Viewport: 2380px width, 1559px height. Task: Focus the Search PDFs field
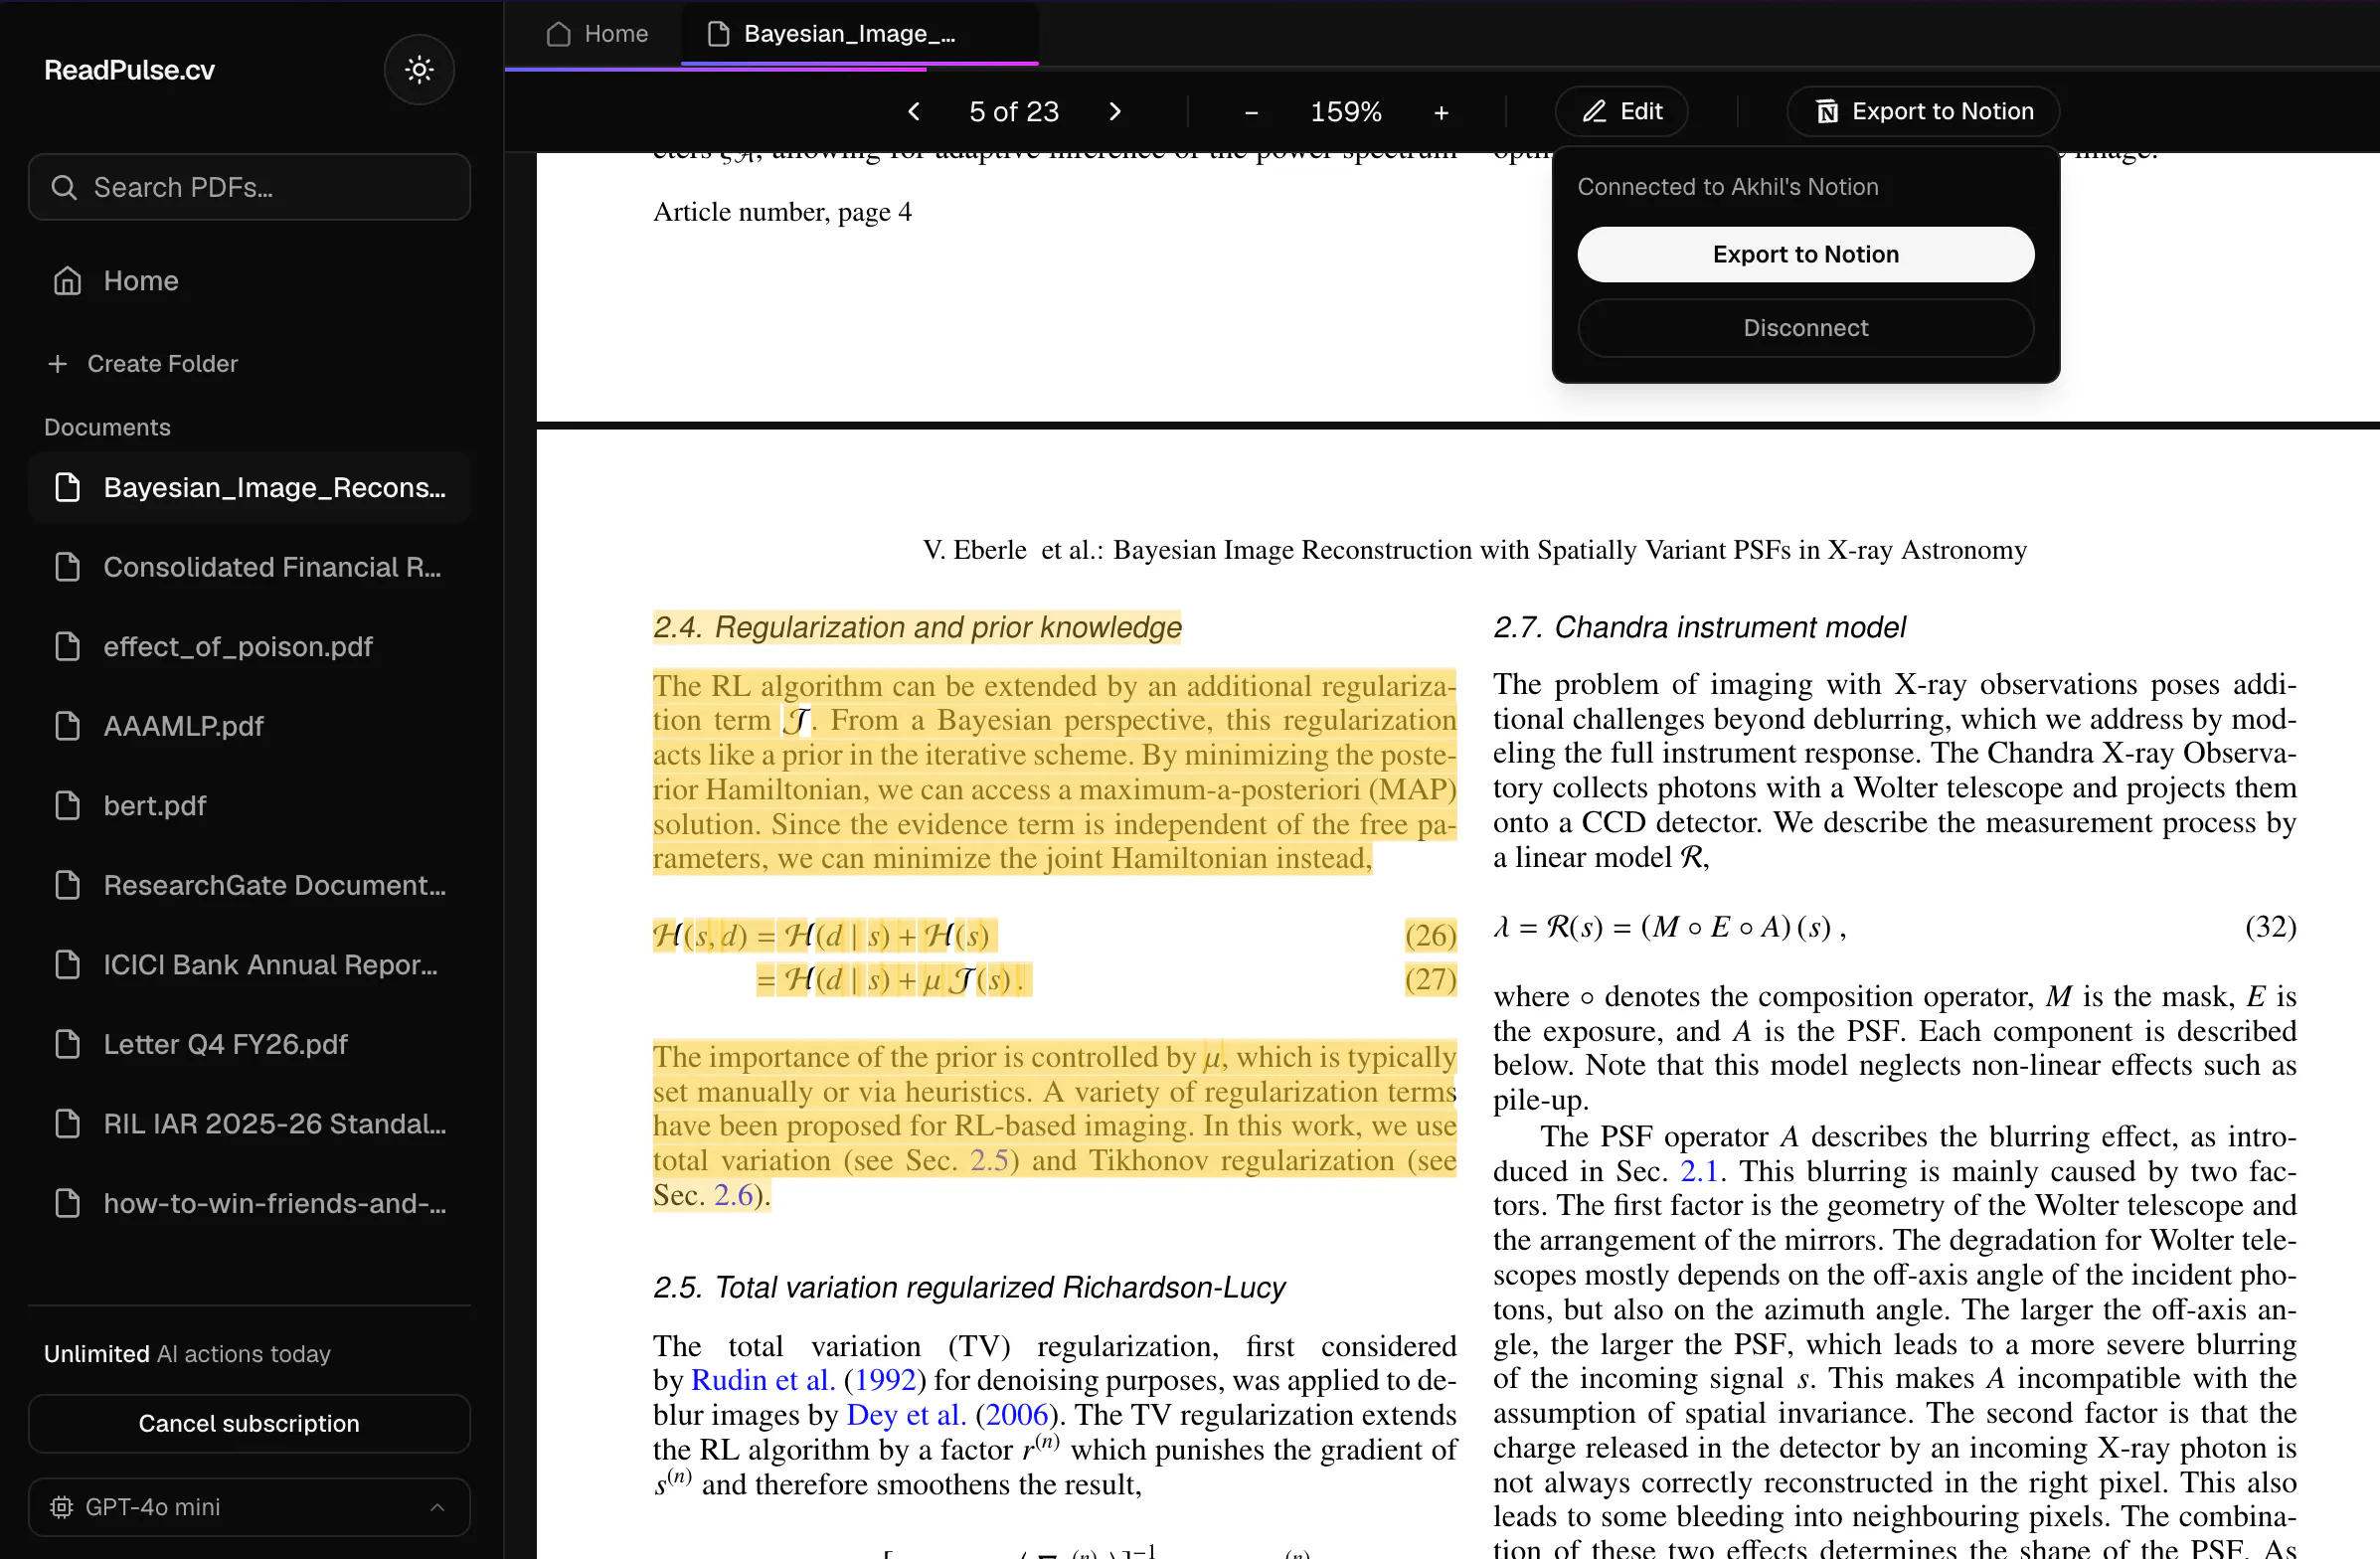[x=249, y=187]
